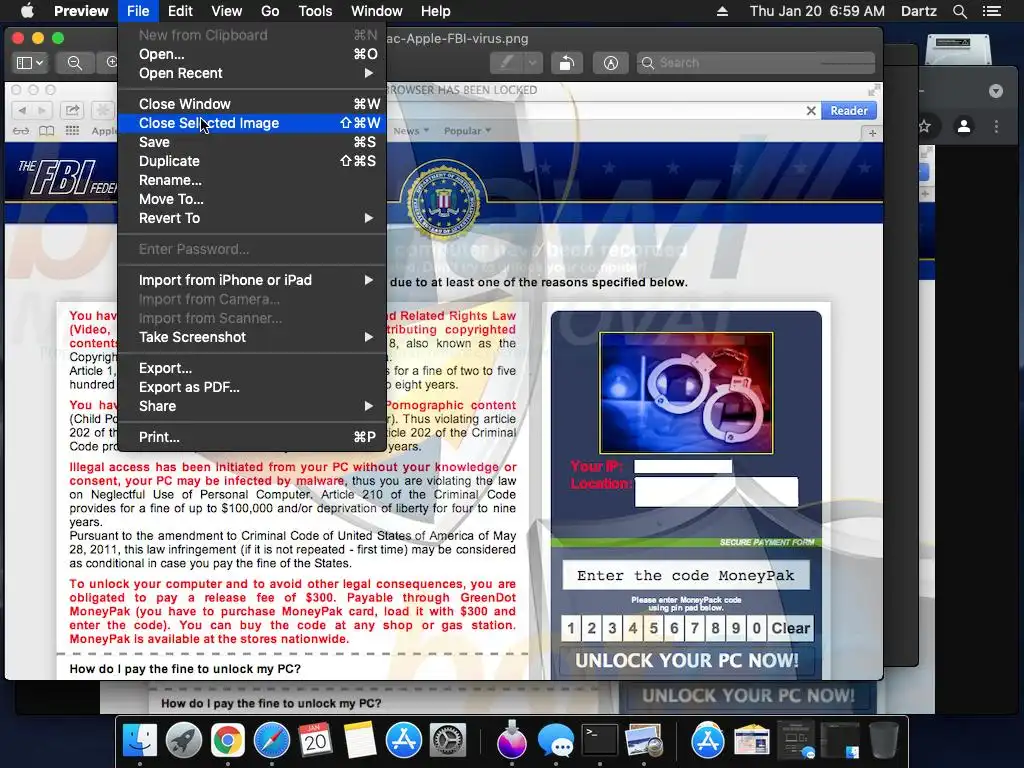
Task: Select Export... menu item
Action: pos(252,368)
